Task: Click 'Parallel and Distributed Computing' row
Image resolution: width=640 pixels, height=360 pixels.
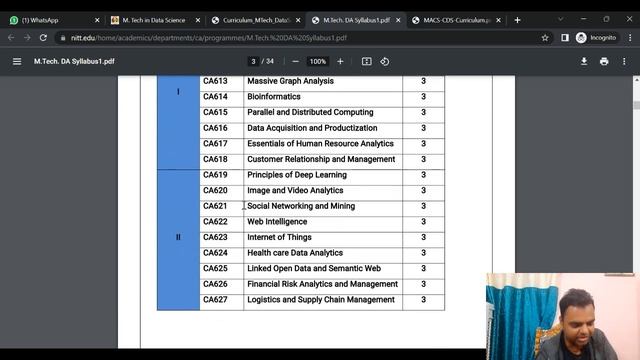Action: pyautogui.click(x=310, y=112)
